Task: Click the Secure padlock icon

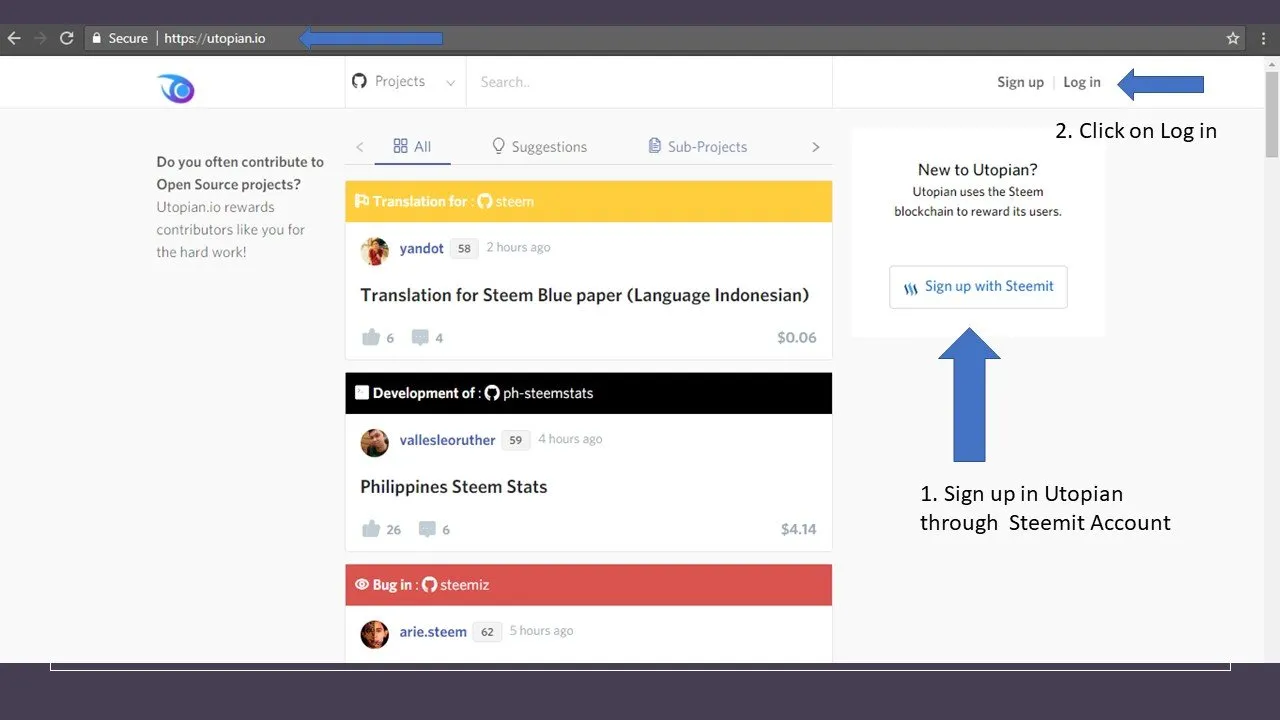Action: [x=97, y=38]
